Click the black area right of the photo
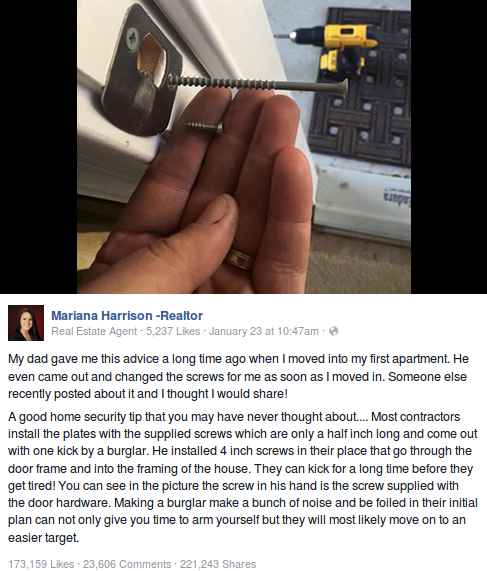This screenshot has height=571, width=487. pos(449,146)
